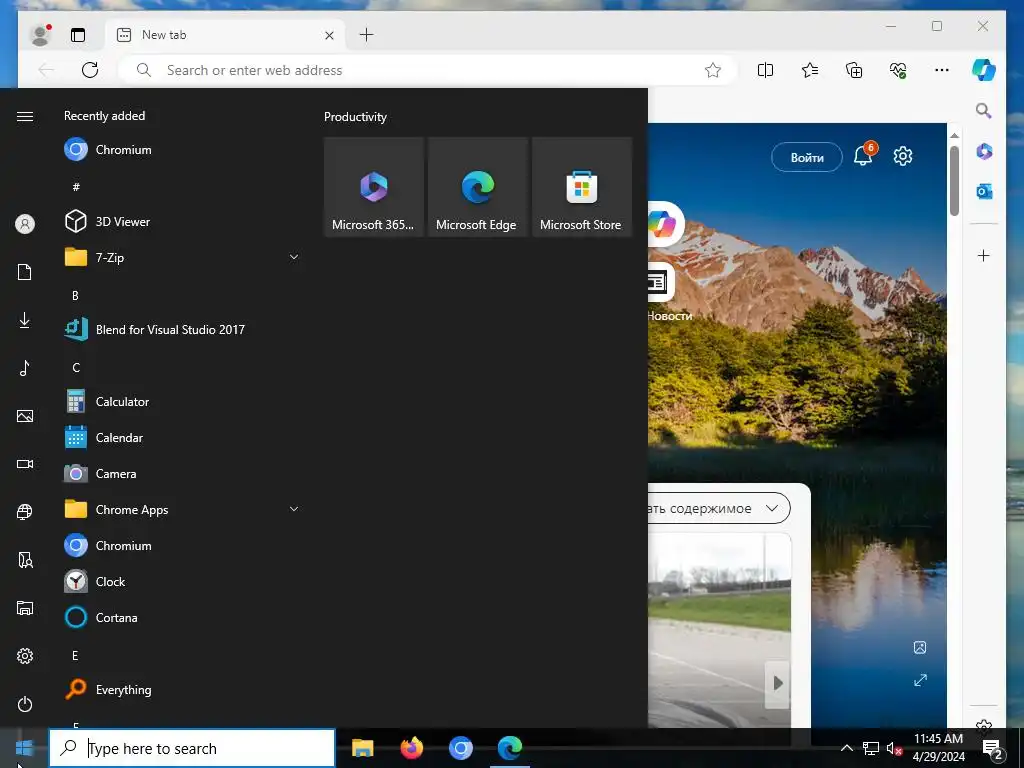Add this page to favorites star
The image size is (1024, 768).
712,70
